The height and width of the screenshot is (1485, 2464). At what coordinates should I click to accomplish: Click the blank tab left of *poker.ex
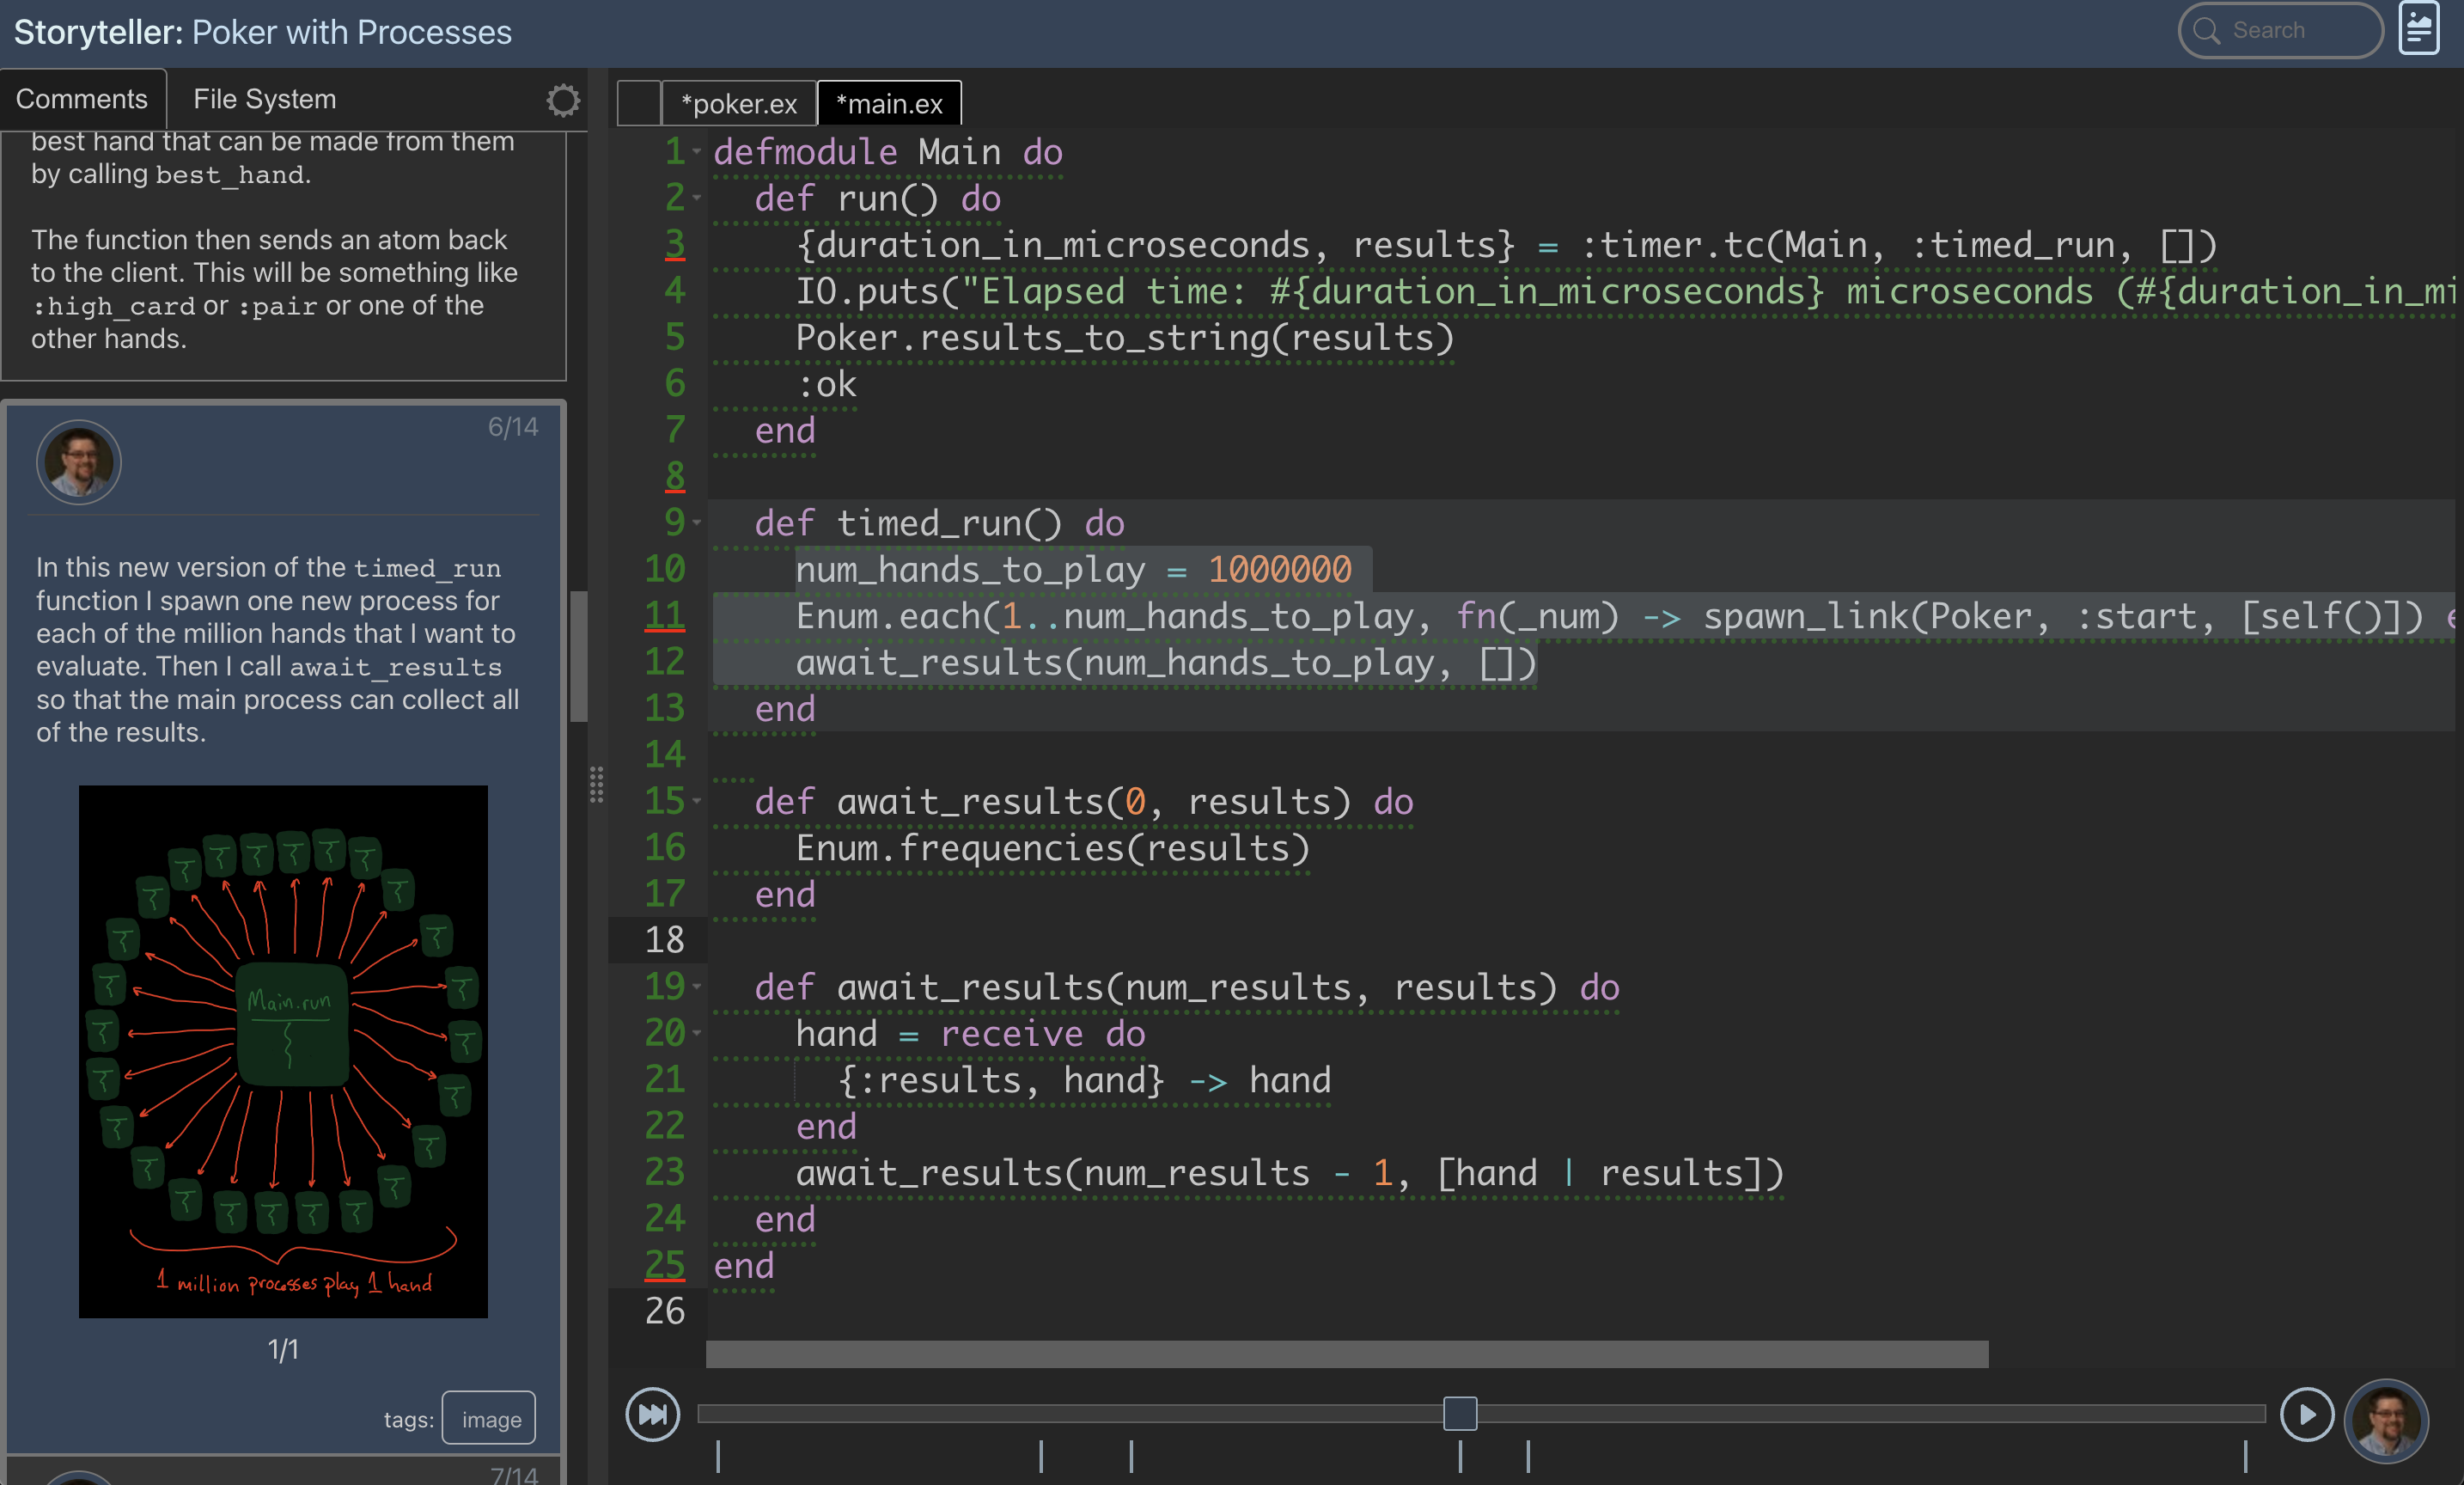click(639, 103)
